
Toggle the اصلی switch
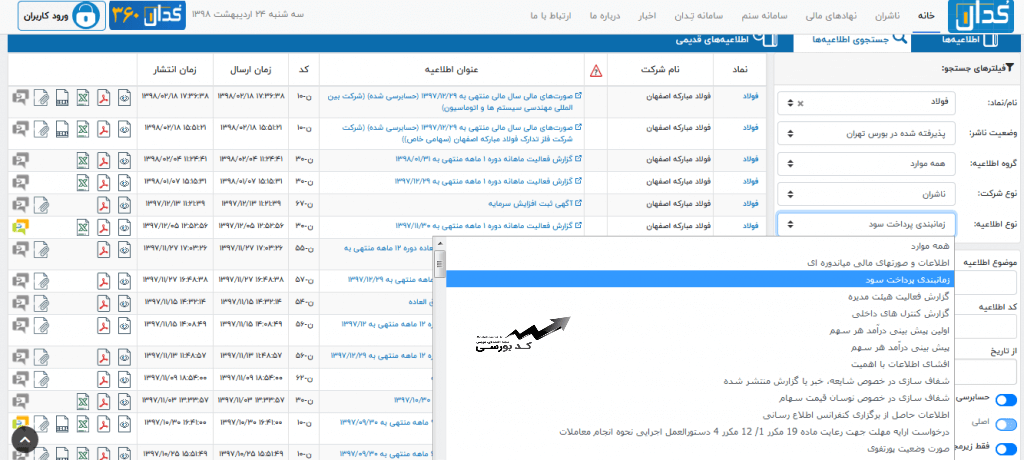pos(1006,424)
